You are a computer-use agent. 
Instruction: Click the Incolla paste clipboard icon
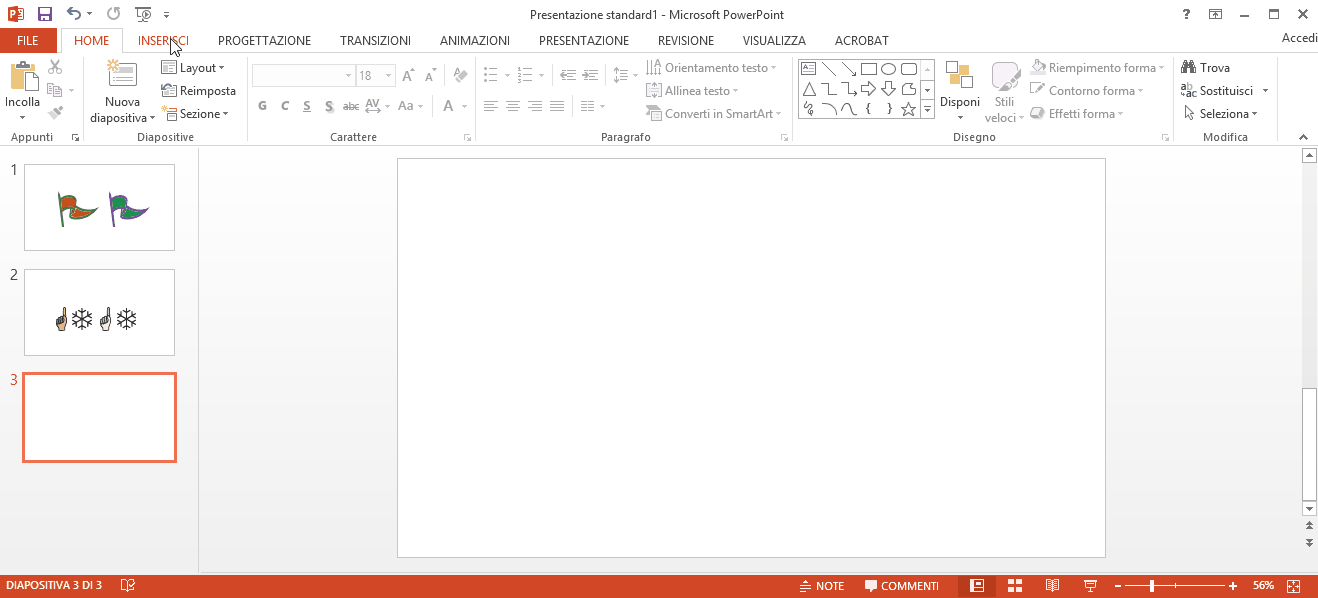pos(22,78)
